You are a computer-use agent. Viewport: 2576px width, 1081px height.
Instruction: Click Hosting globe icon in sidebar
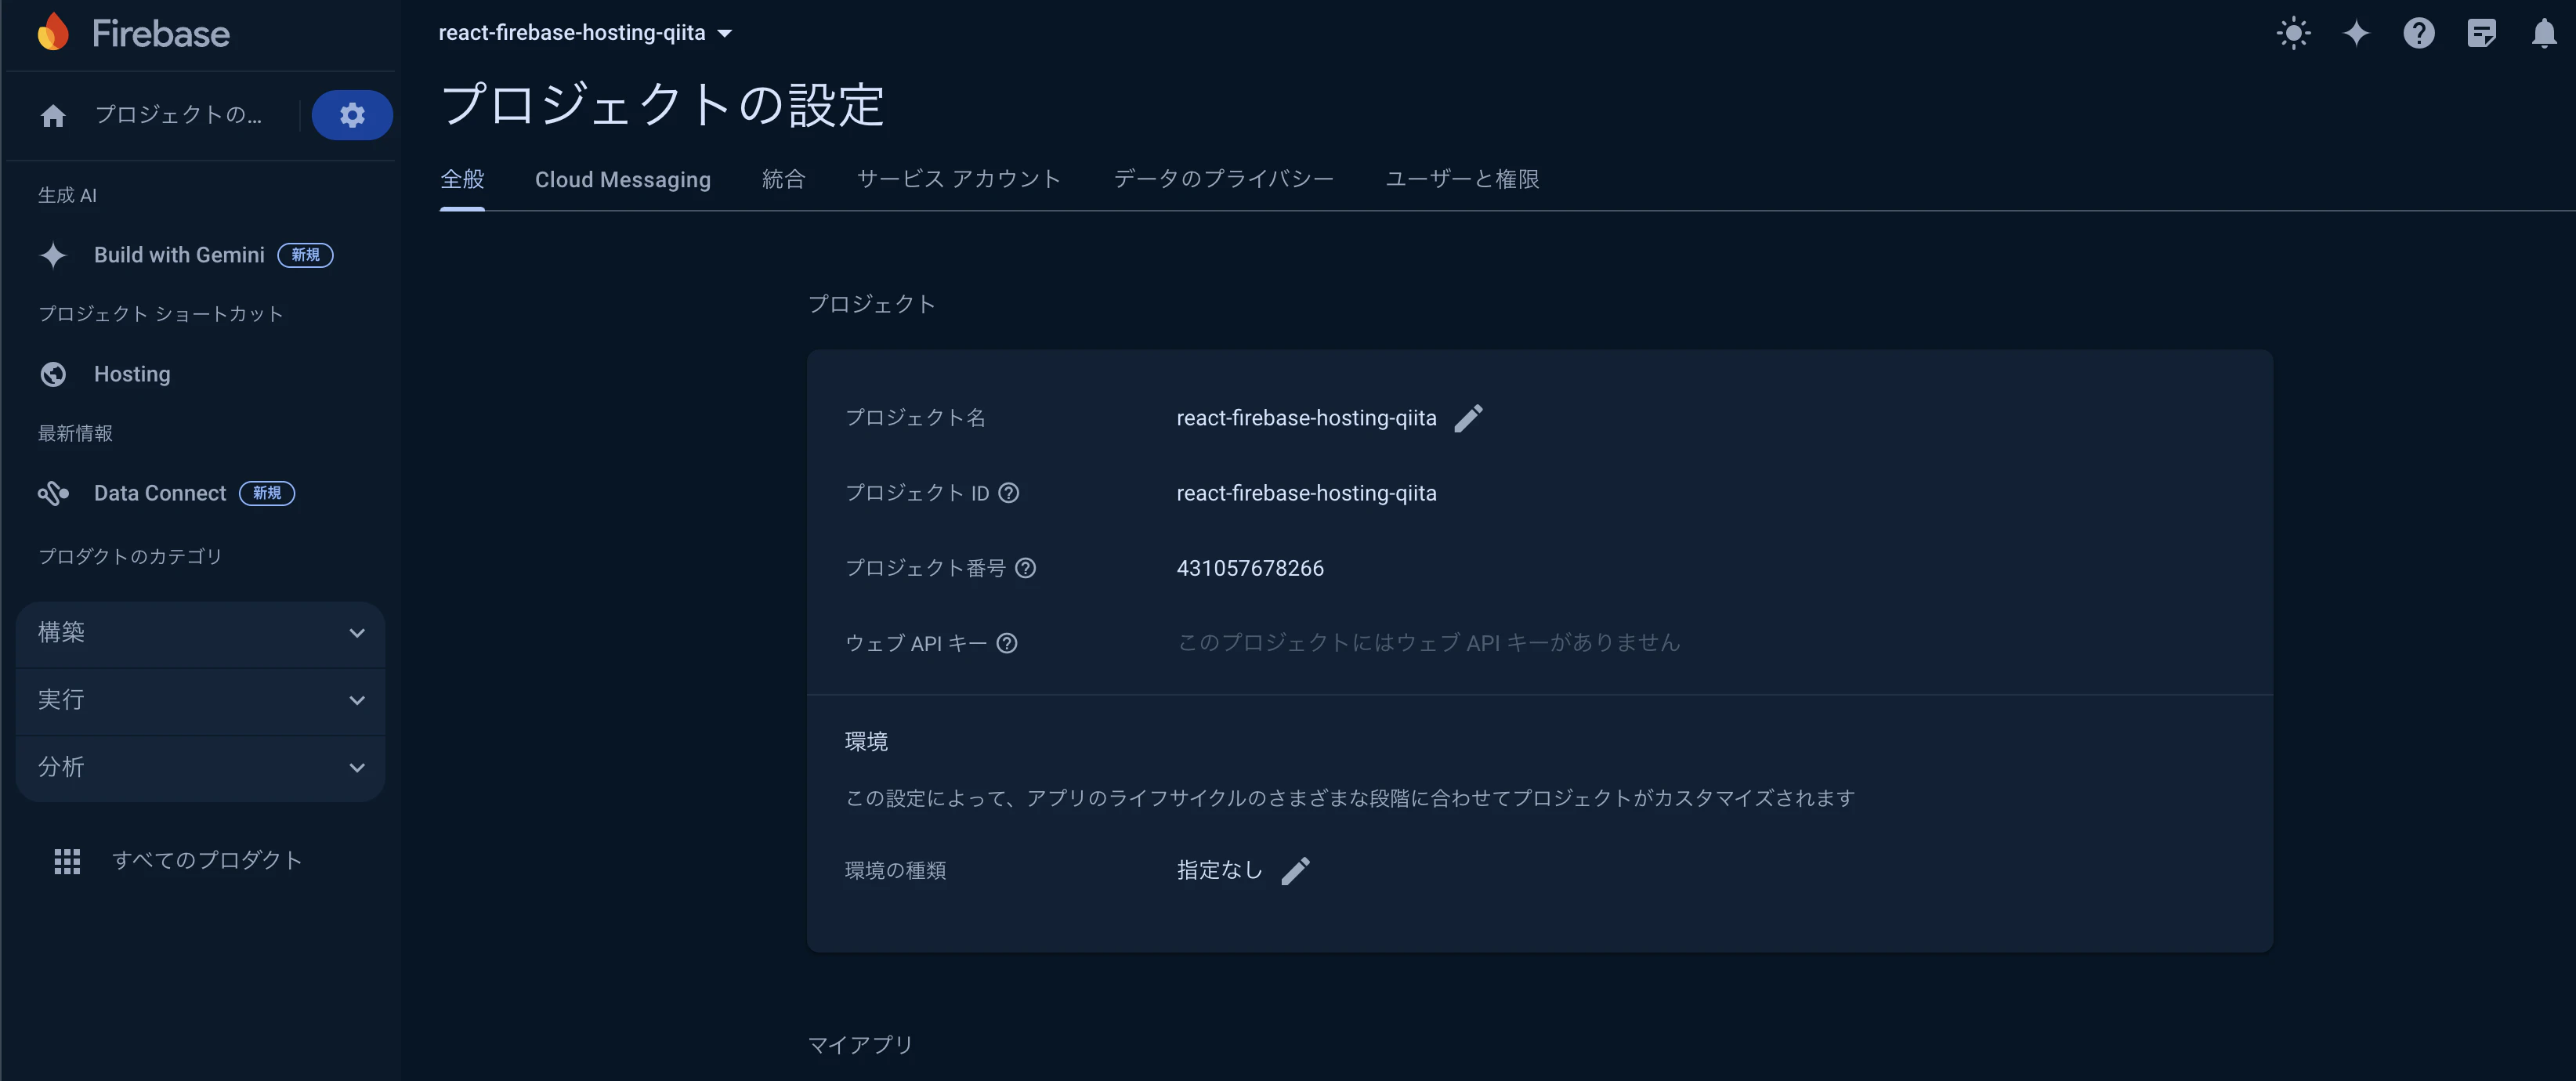click(x=53, y=374)
